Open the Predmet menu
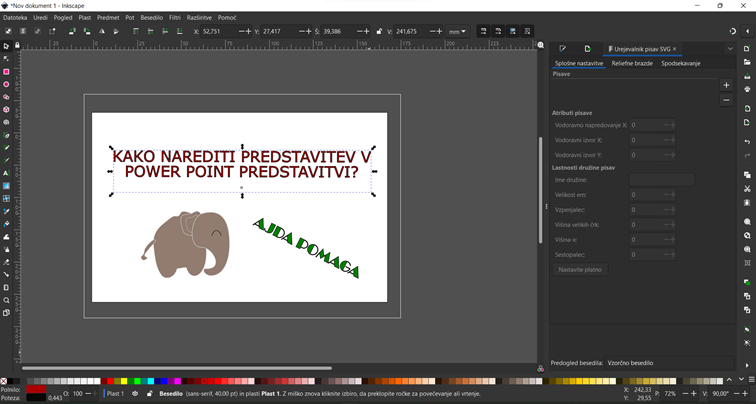This screenshot has width=756, height=404. pos(108,17)
